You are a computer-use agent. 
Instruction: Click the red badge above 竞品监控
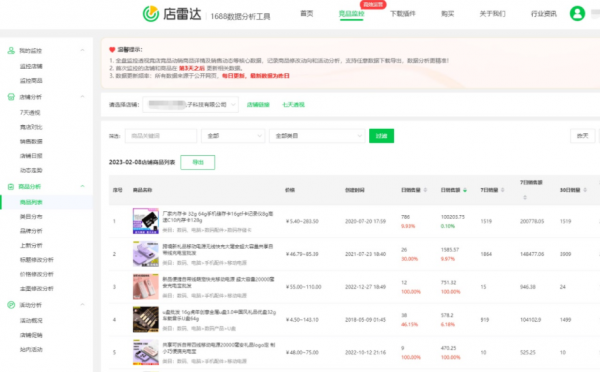(x=373, y=5)
